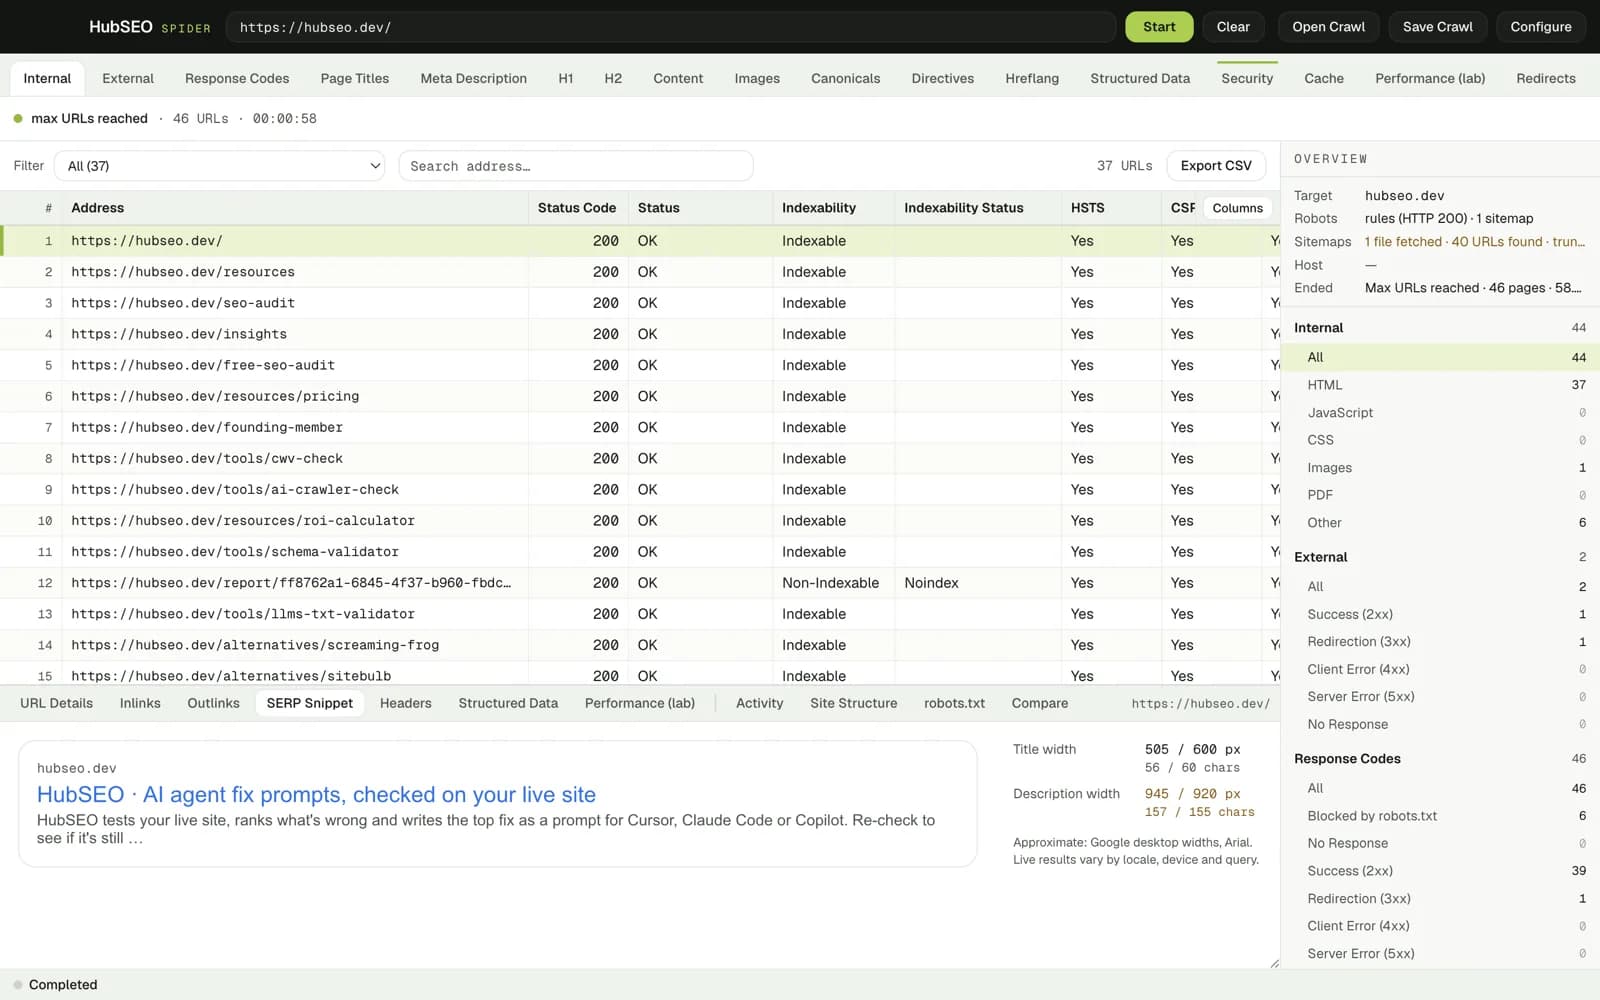
Task: Open the robots.txt bottom tab
Action: (x=954, y=703)
